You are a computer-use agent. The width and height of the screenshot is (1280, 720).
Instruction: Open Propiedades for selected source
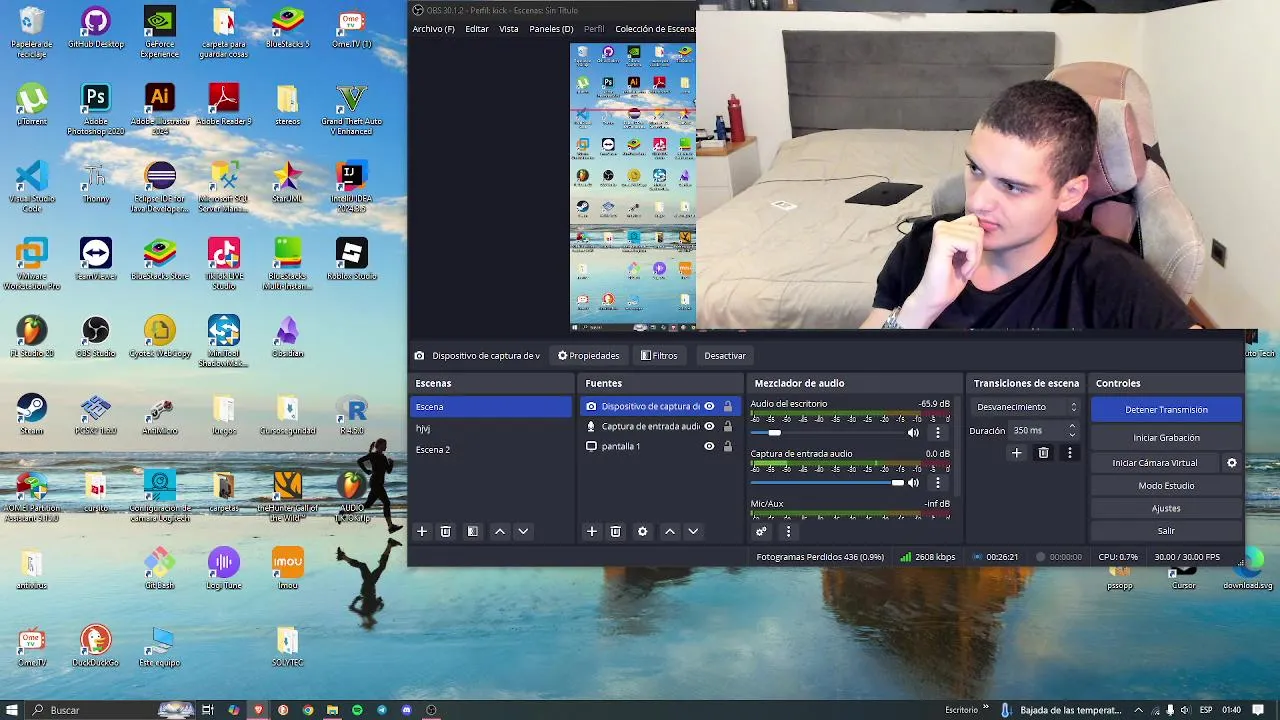point(589,356)
